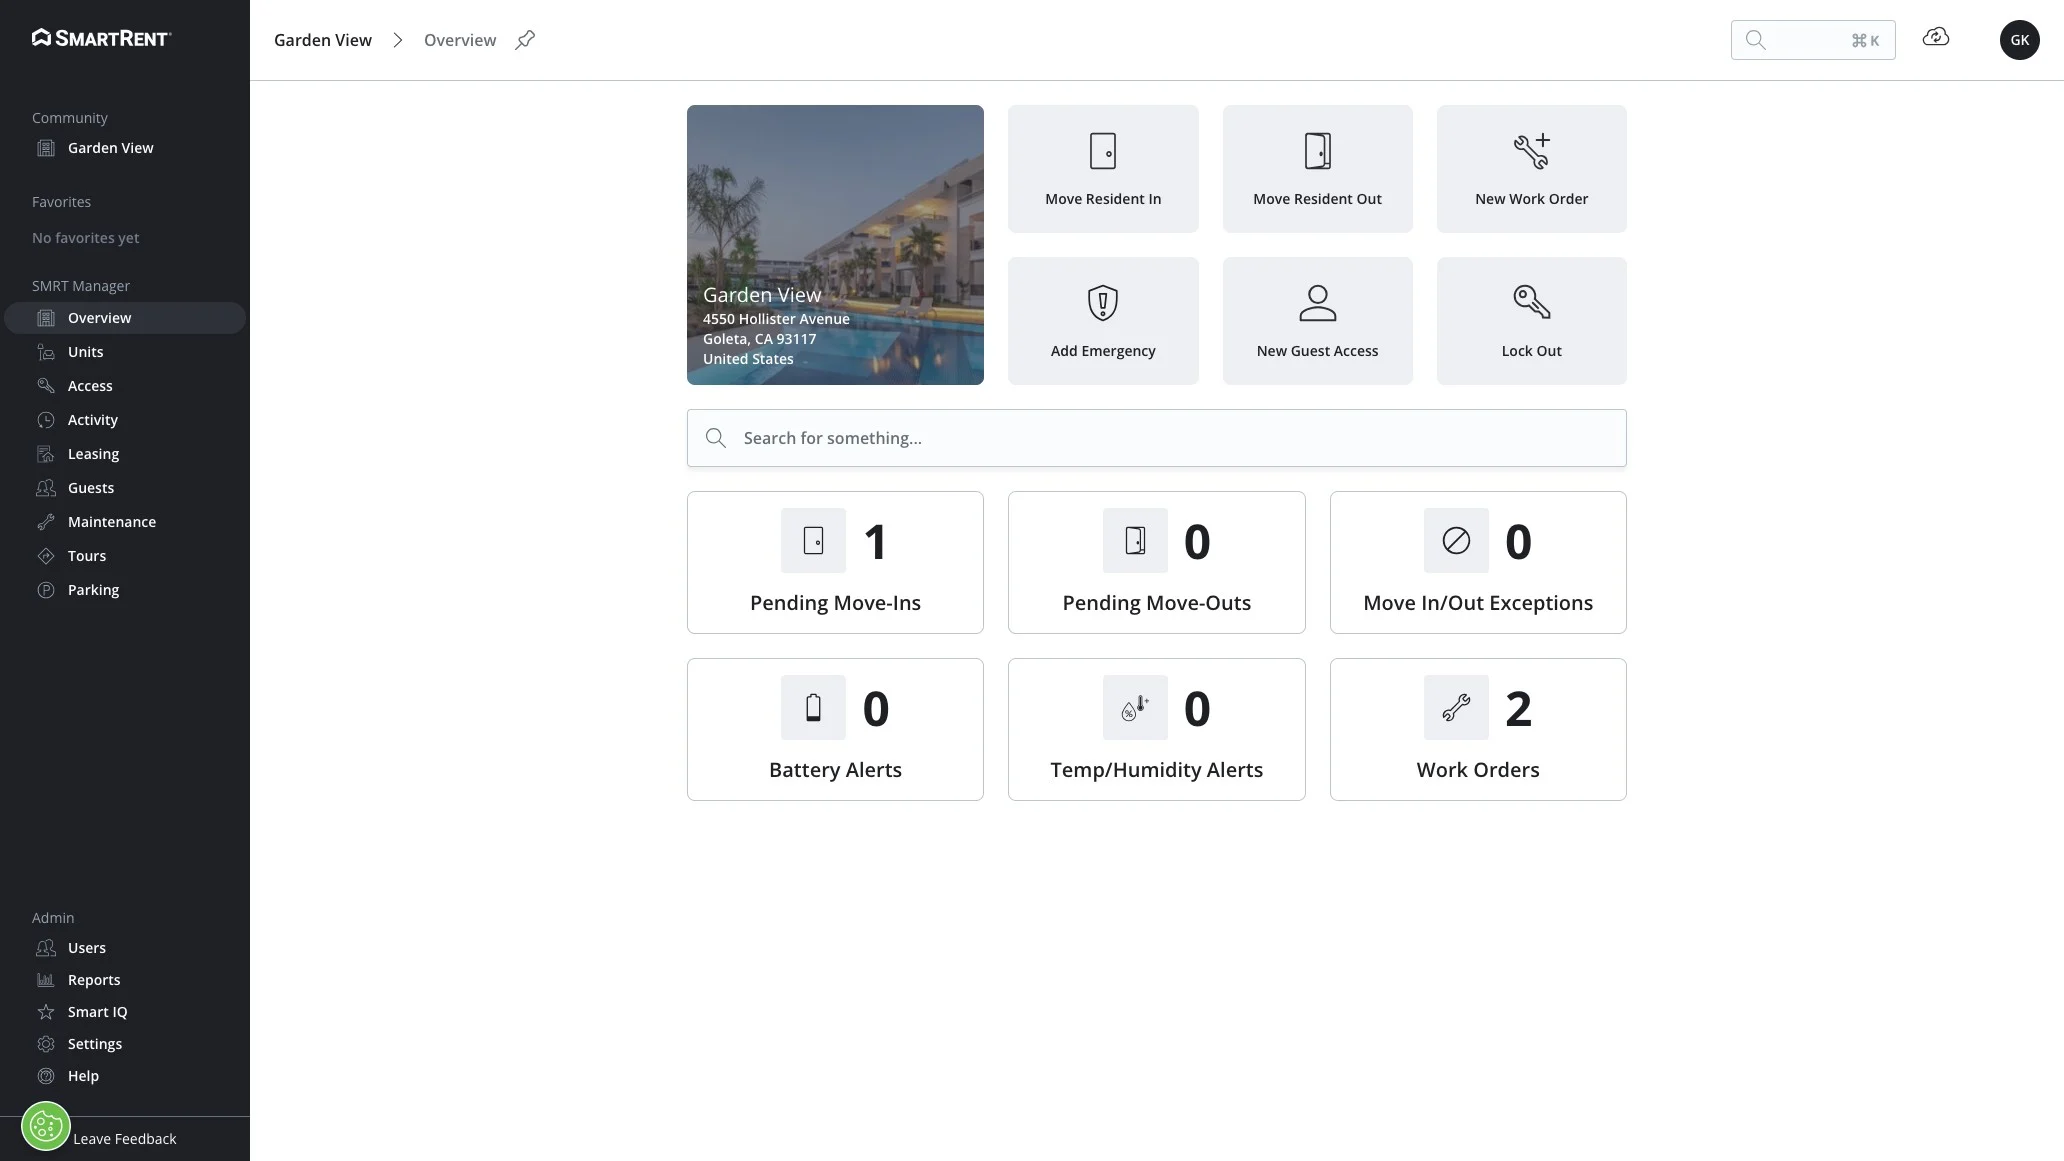Create a New Work Order

click(x=1531, y=169)
